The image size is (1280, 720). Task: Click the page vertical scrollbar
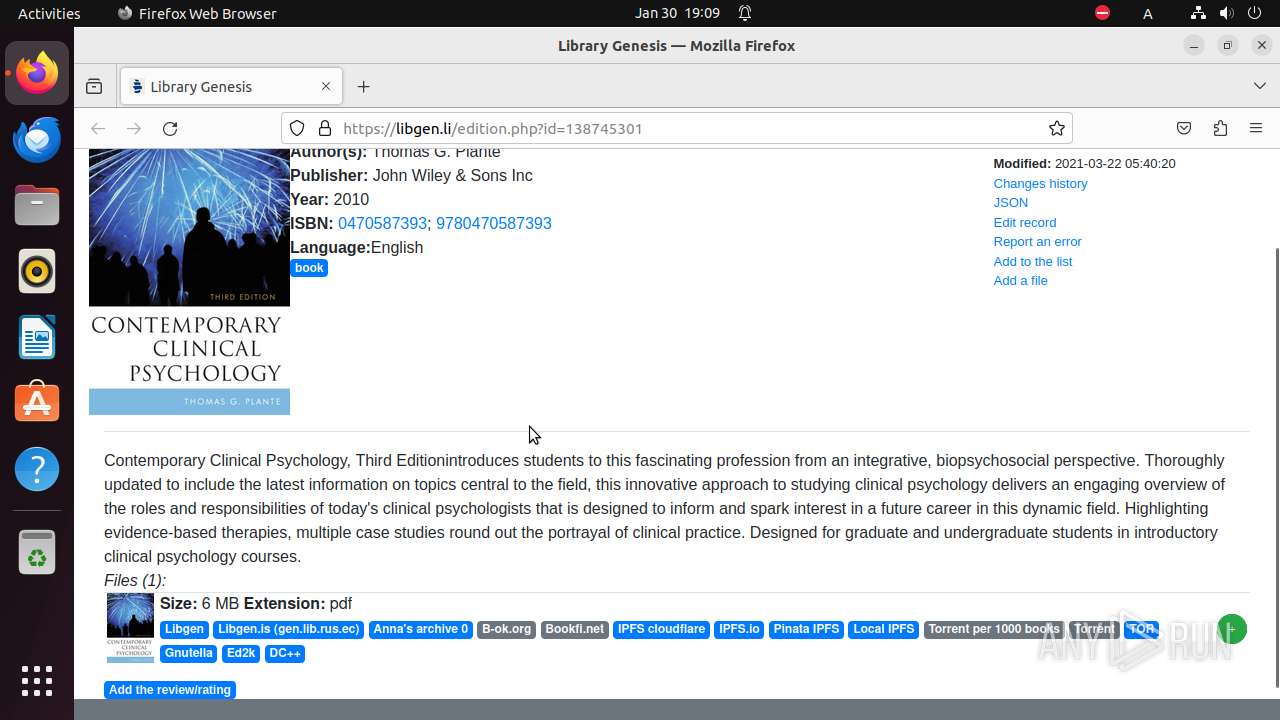tap(1275, 467)
